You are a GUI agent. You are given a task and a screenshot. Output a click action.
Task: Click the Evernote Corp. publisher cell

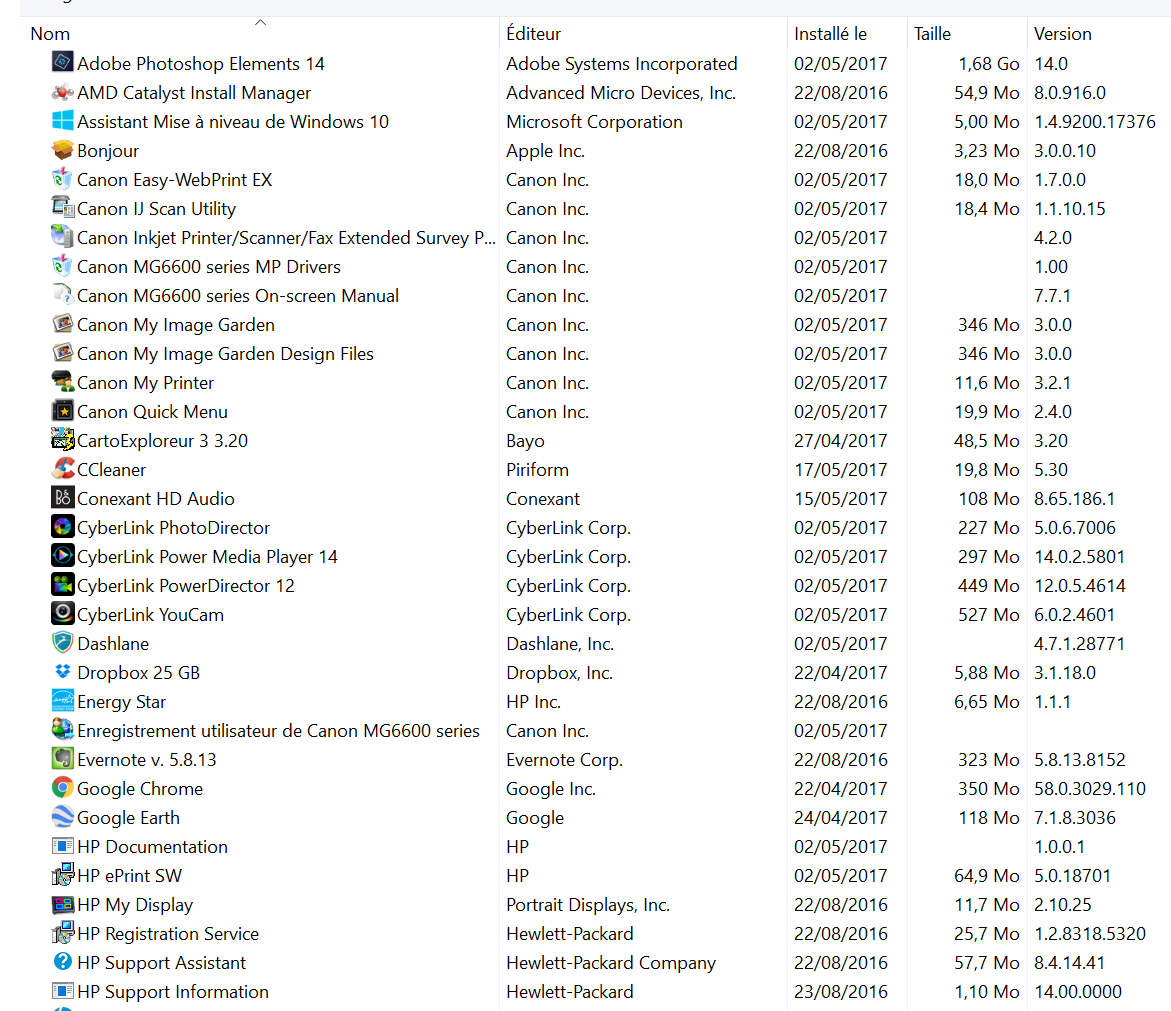tap(564, 759)
